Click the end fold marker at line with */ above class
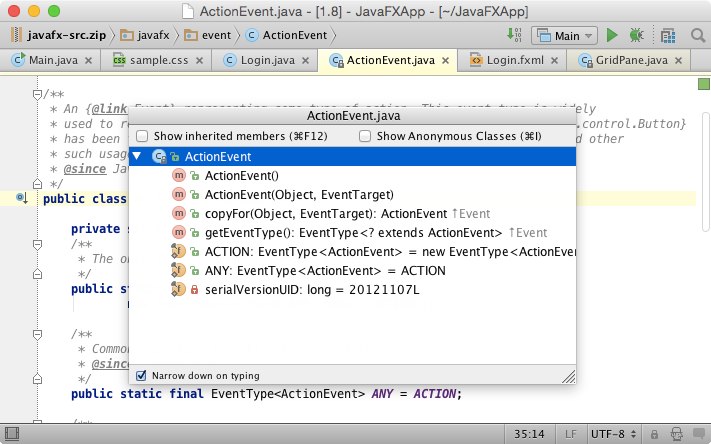This screenshot has width=711, height=444. click(x=38, y=184)
